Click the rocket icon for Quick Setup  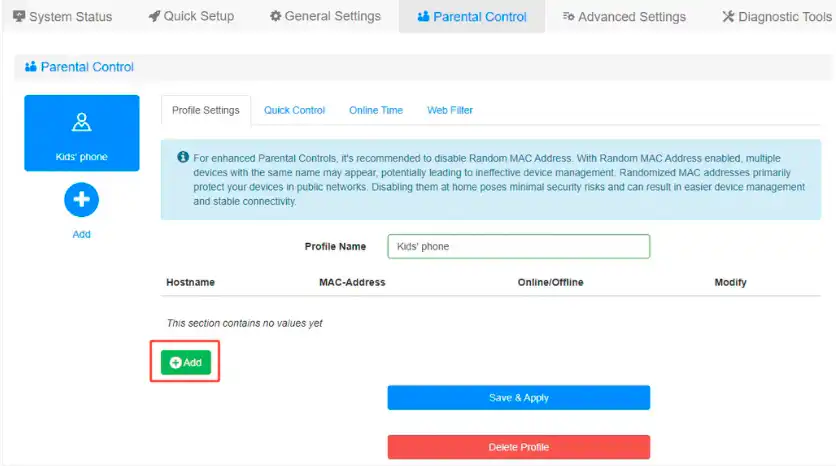[x=154, y=17]
